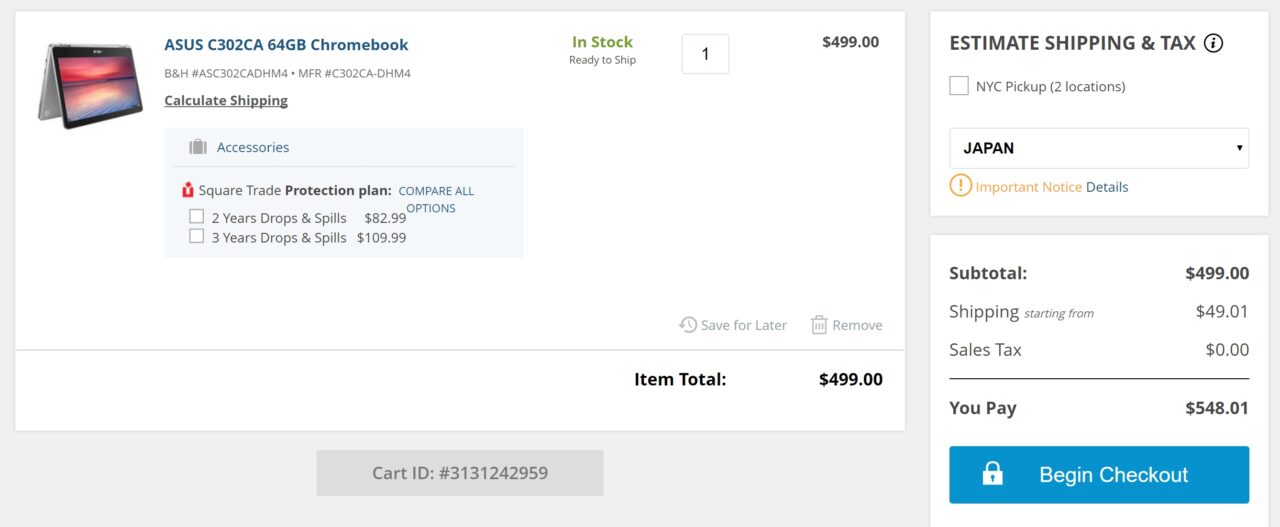Screen dimensions: 1280x527
Task: Click the quantity input field
Action: (x=705, y=54)
